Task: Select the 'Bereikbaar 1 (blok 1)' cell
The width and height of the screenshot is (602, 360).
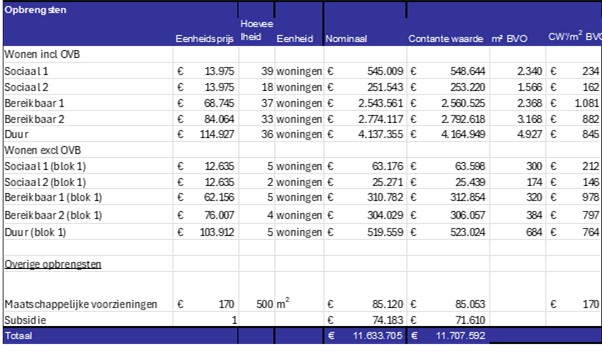Action: coord(53,198)
